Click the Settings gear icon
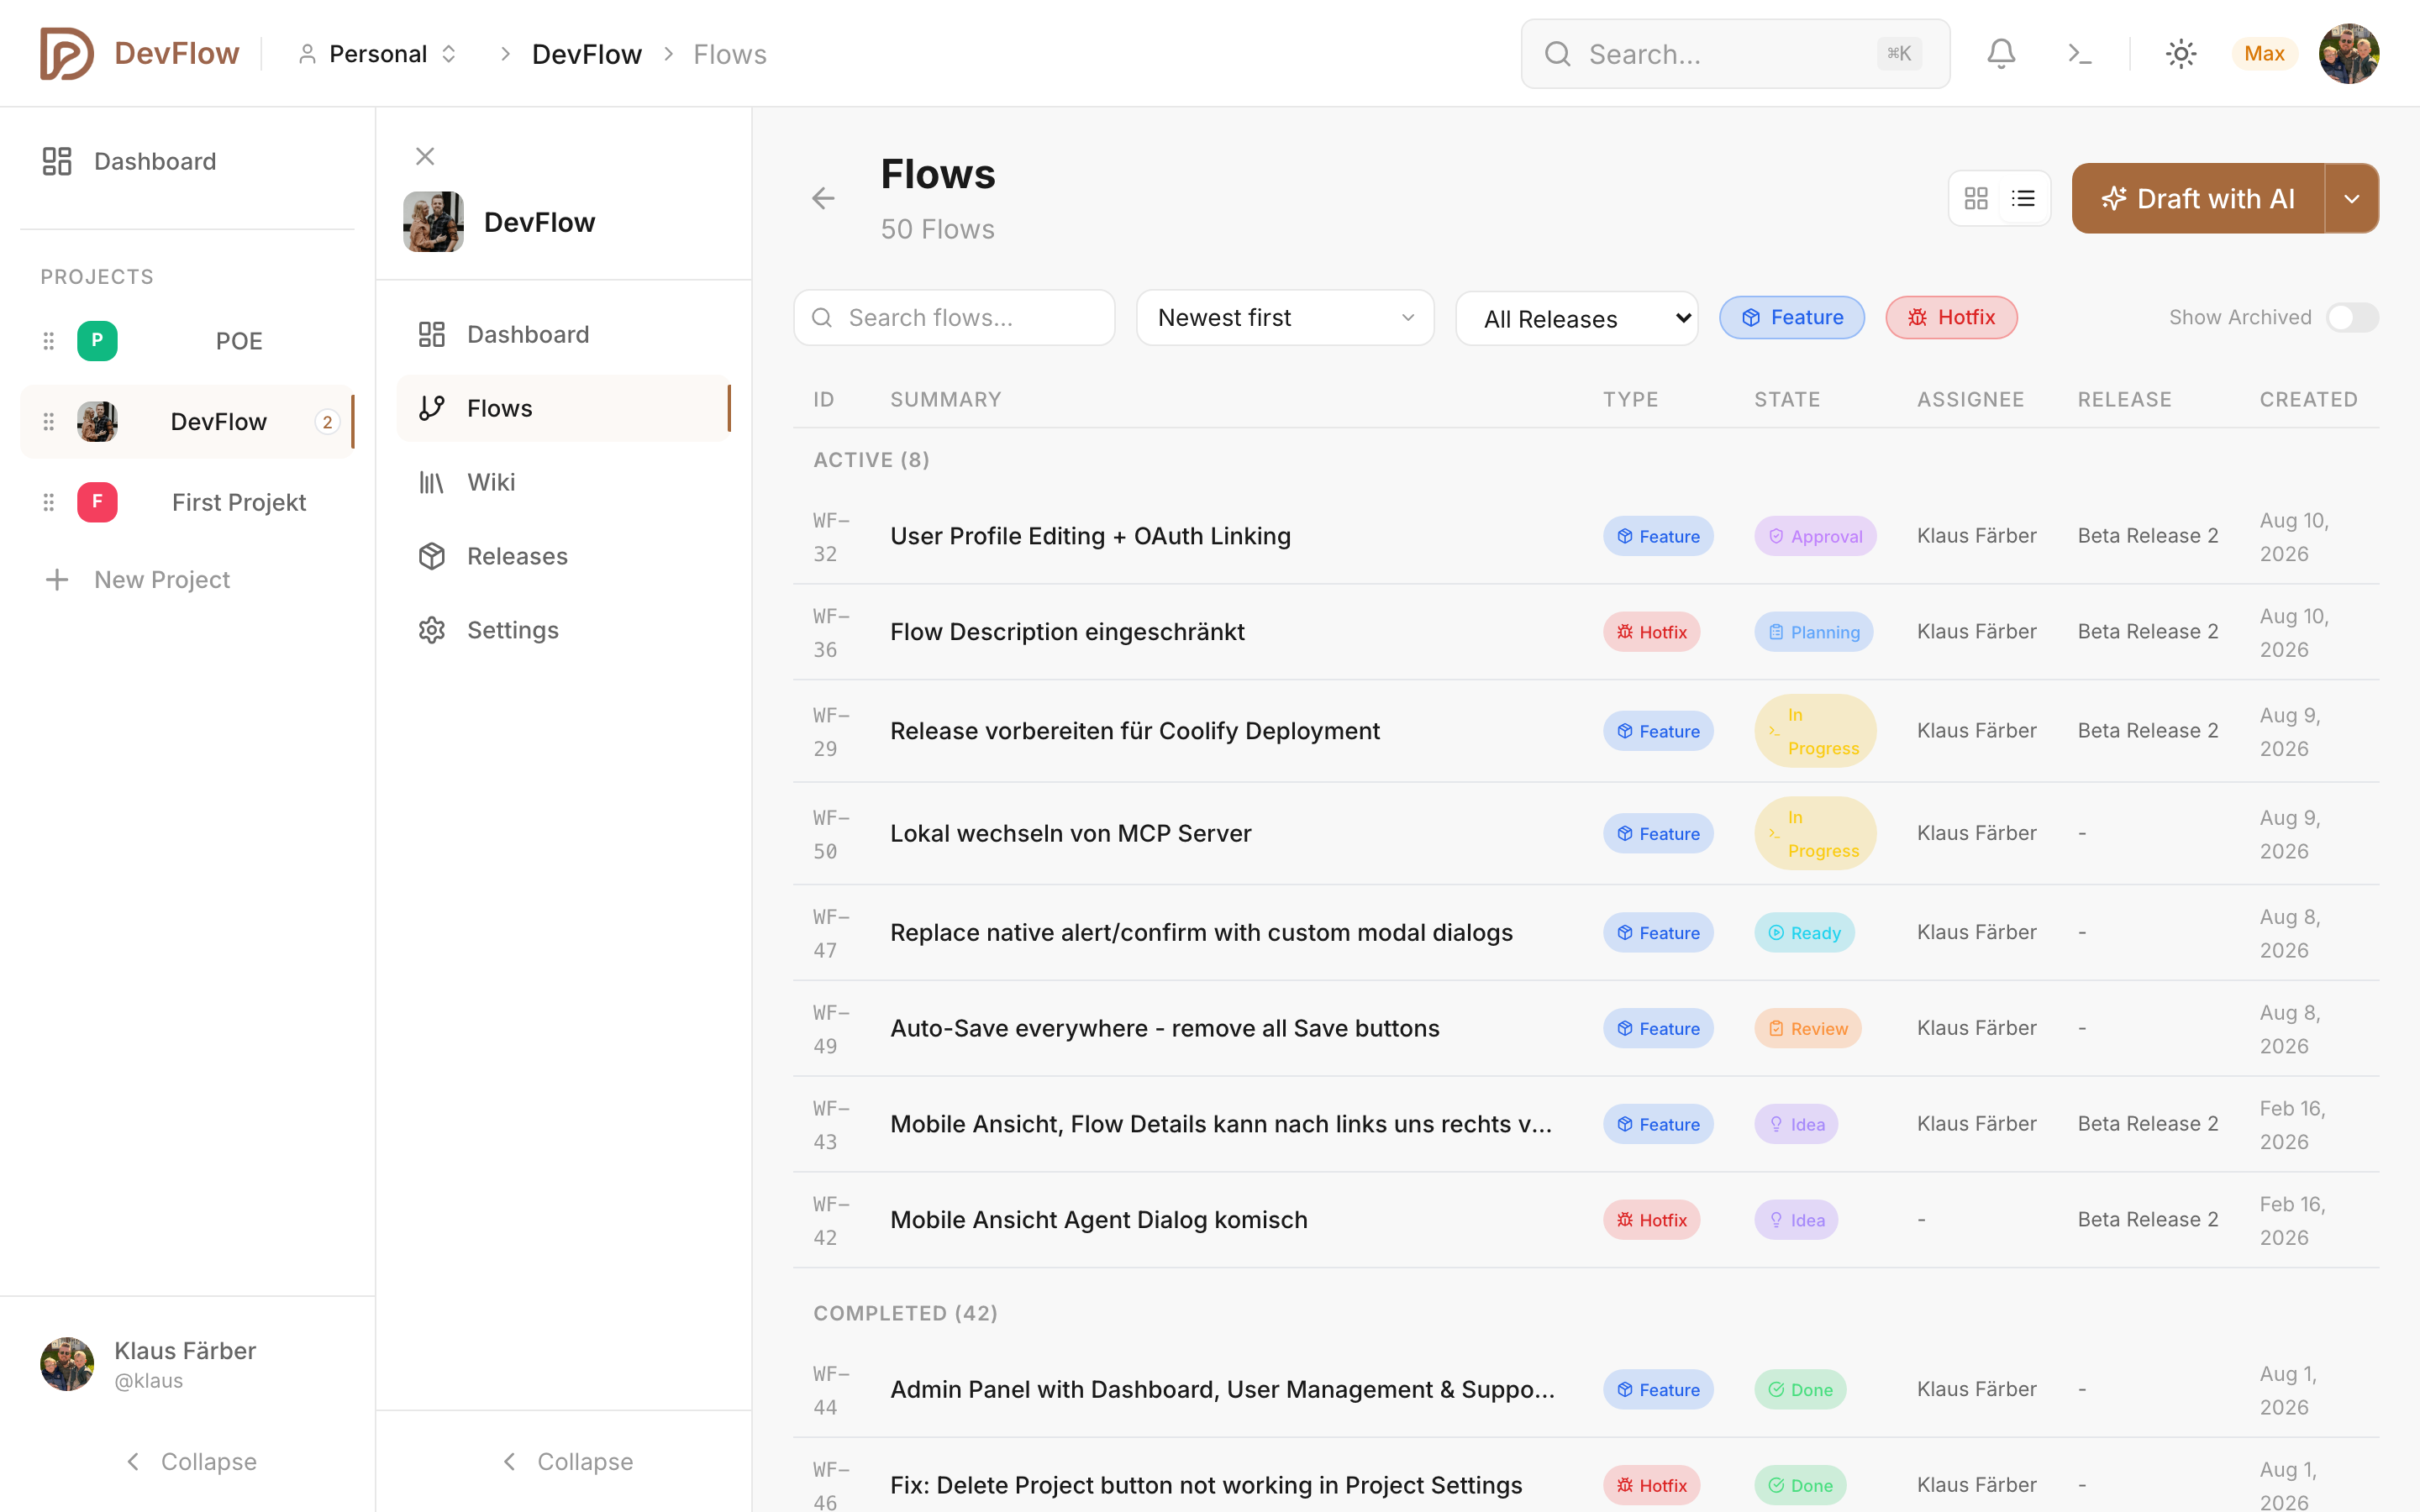Viewport: 2420px width, 1512px height. coord(431,630)
